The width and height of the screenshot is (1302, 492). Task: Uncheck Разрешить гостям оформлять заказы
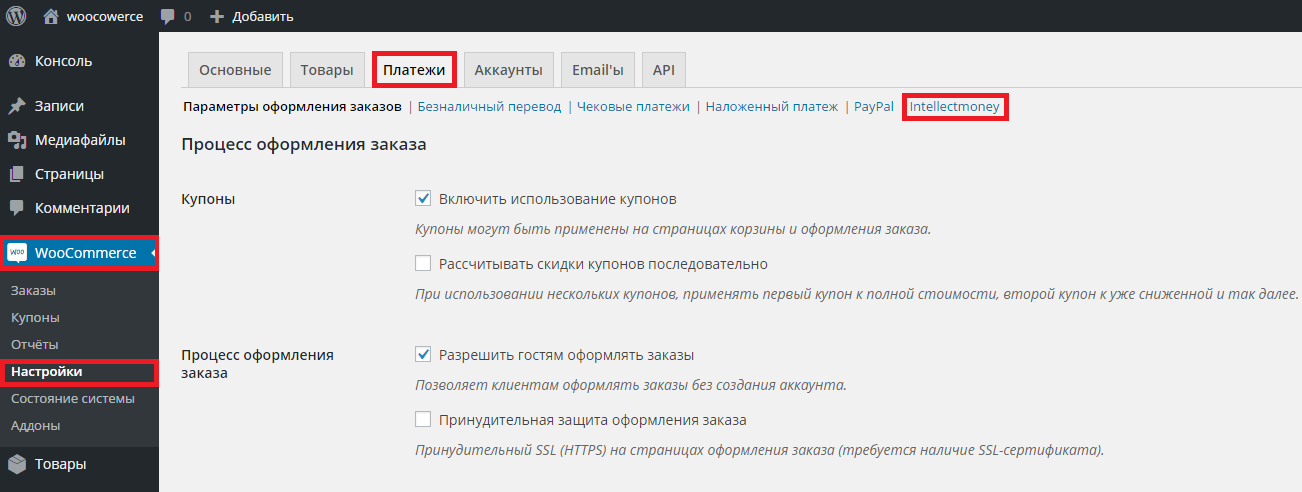423,355
